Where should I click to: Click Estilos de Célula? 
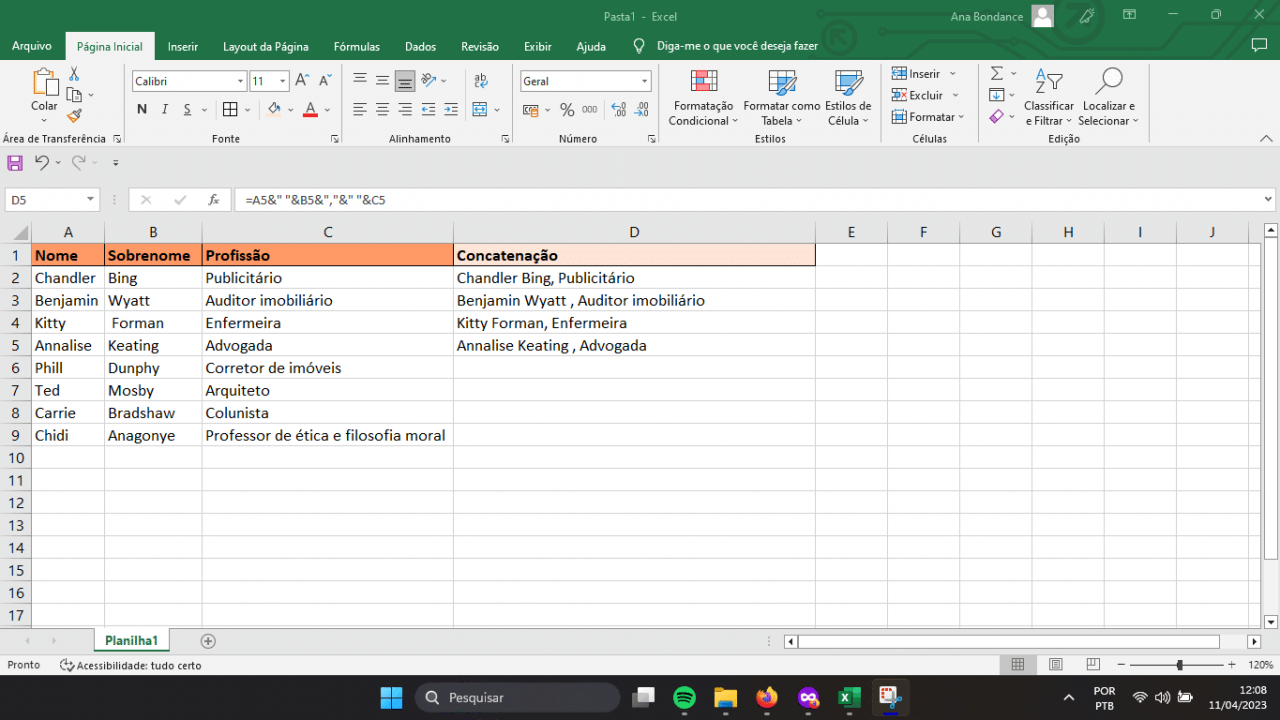pyautogui.click(x=847, y=97)
